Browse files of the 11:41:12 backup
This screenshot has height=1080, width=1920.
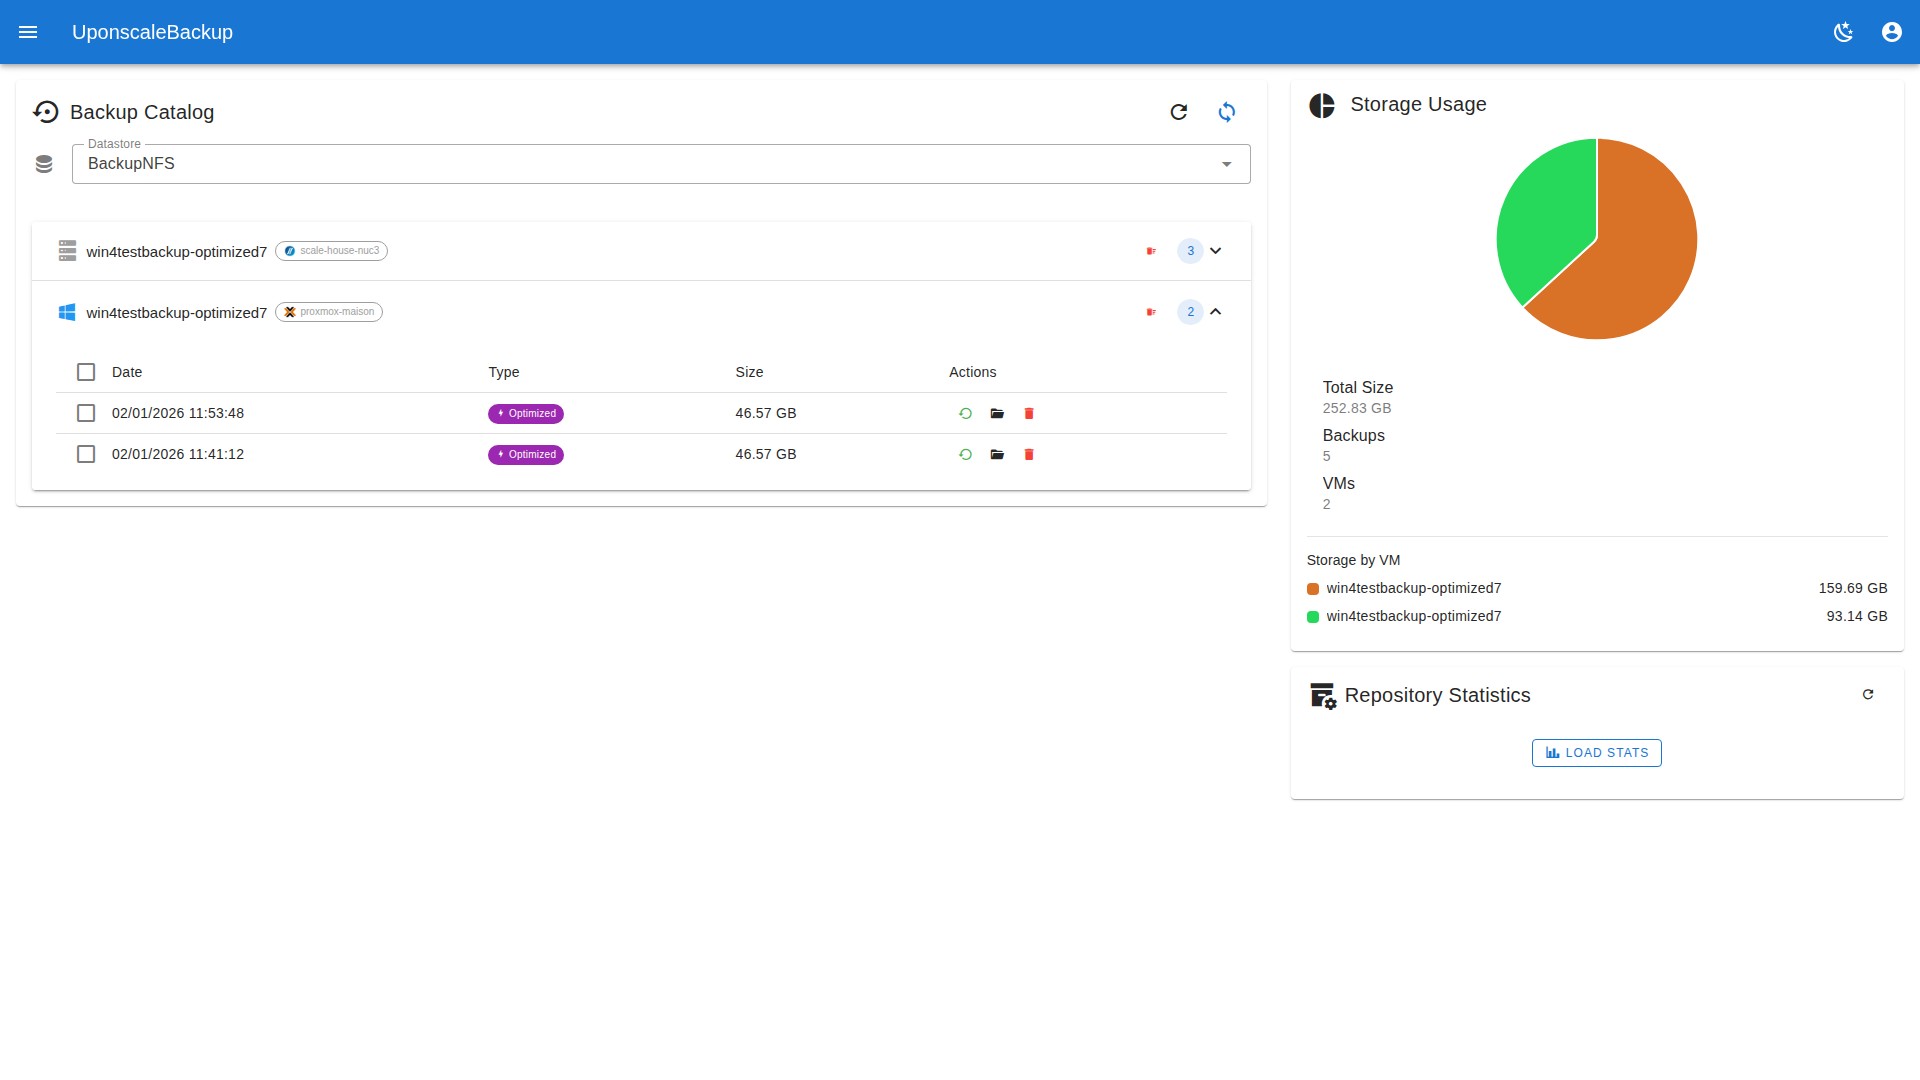[x=997, y=454]
